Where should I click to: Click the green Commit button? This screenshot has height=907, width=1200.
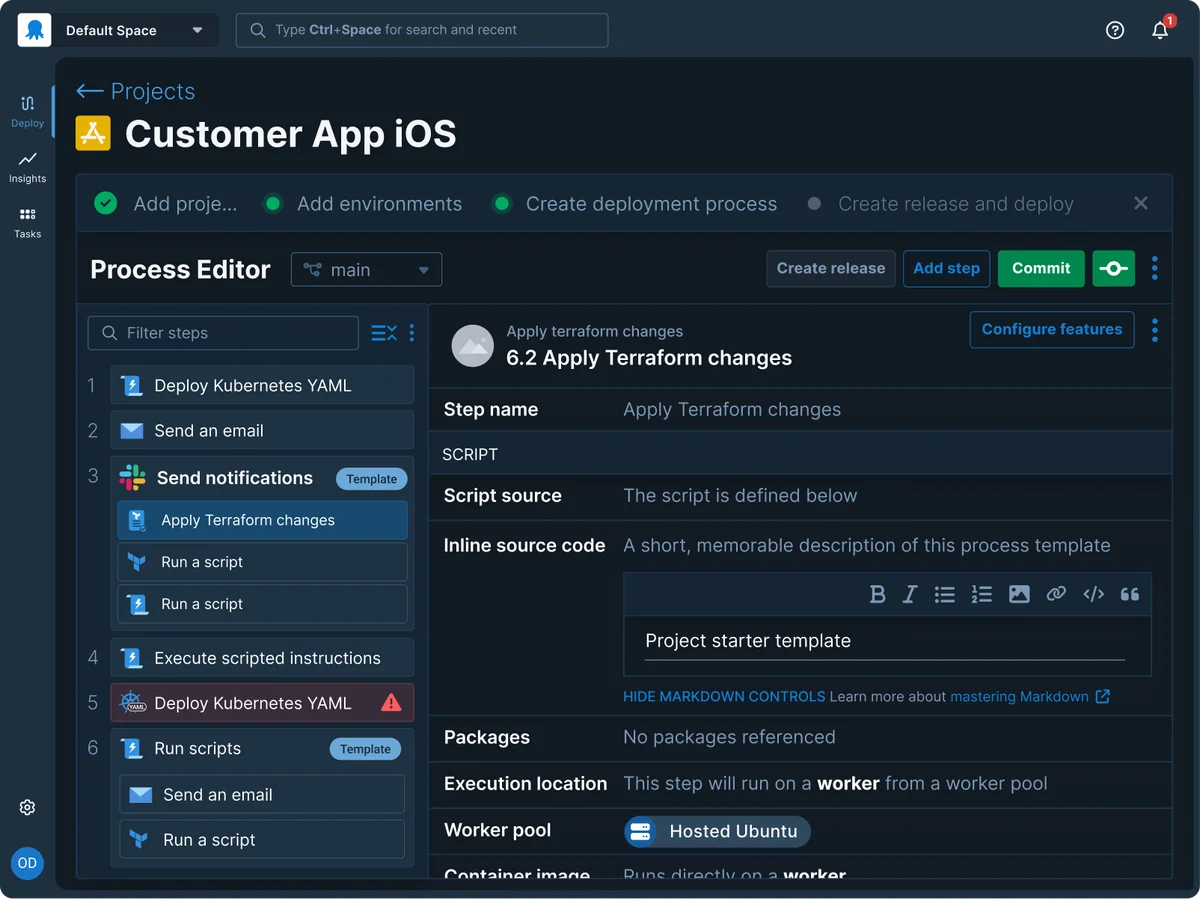tap(1041, 268)
